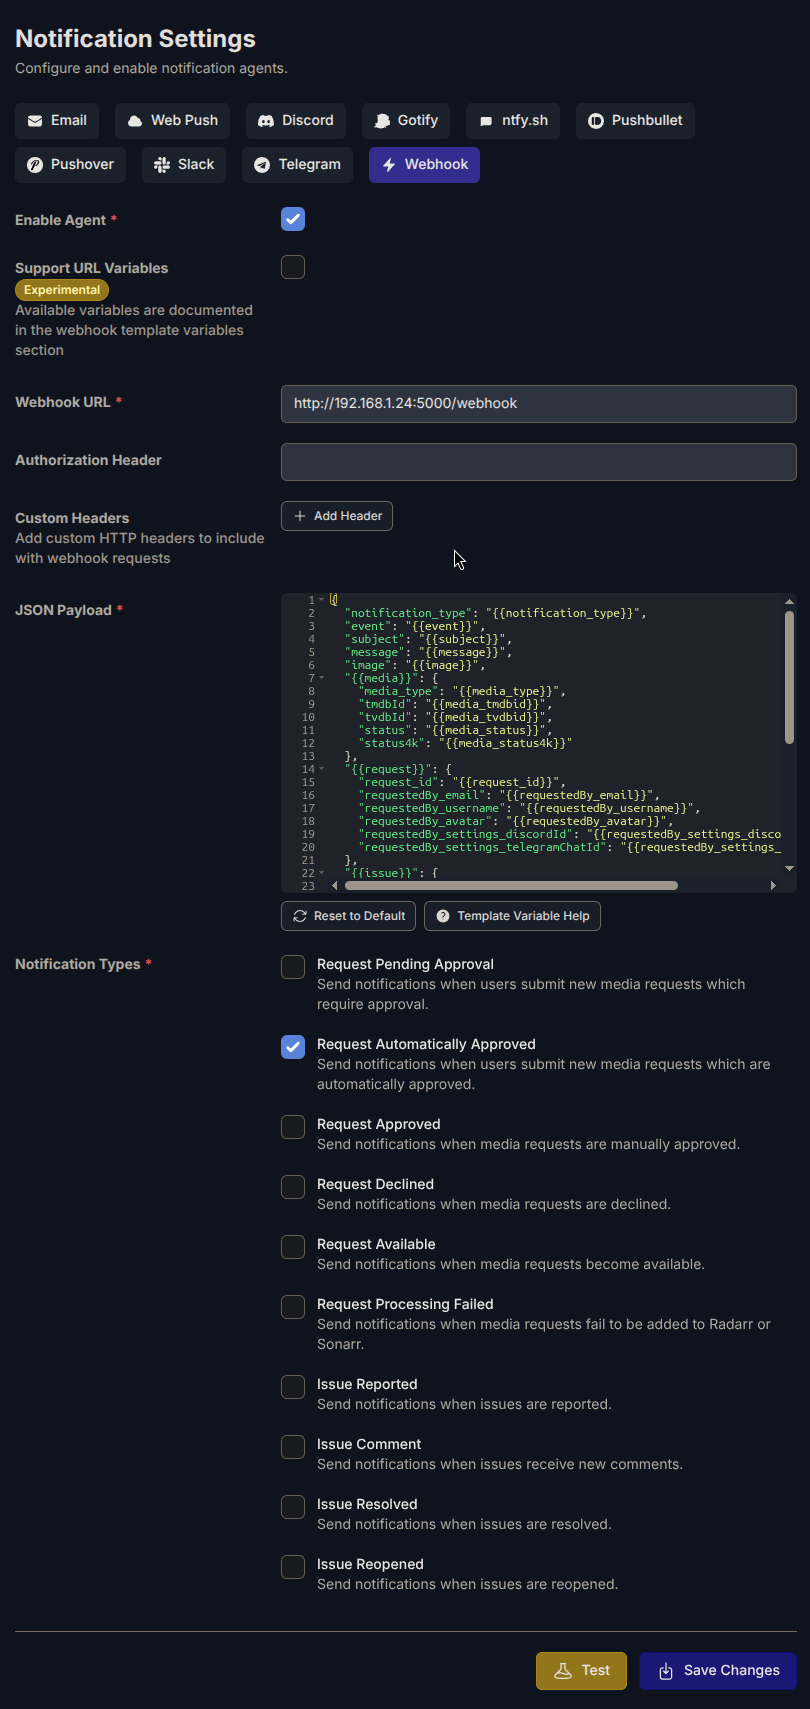Enable Request Approved notifications
Screen dimensions: 810x1709
293,1127
